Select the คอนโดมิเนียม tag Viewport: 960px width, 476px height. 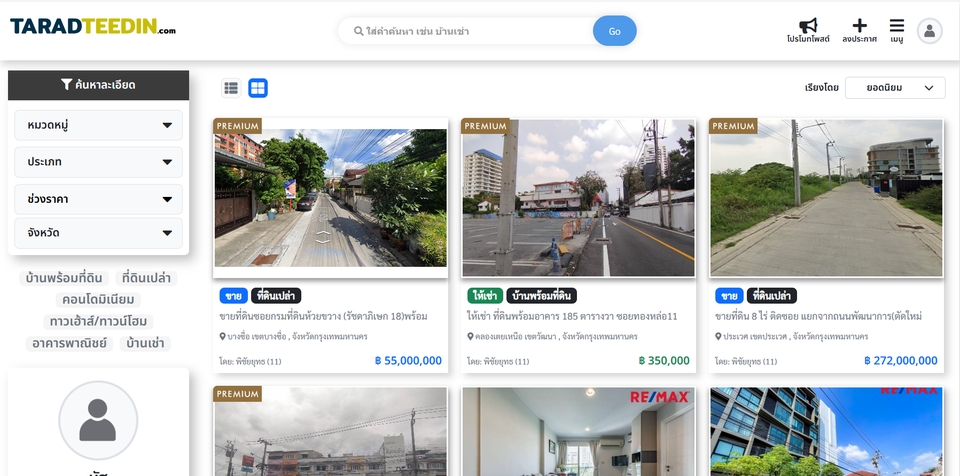click(99, 300)
